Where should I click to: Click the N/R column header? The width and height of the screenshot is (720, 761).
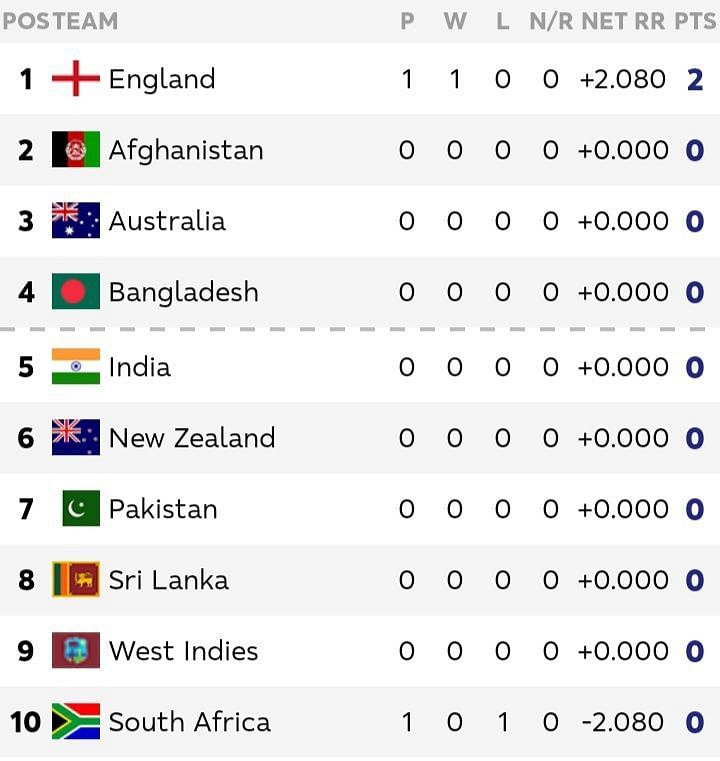tap(551, 21)
